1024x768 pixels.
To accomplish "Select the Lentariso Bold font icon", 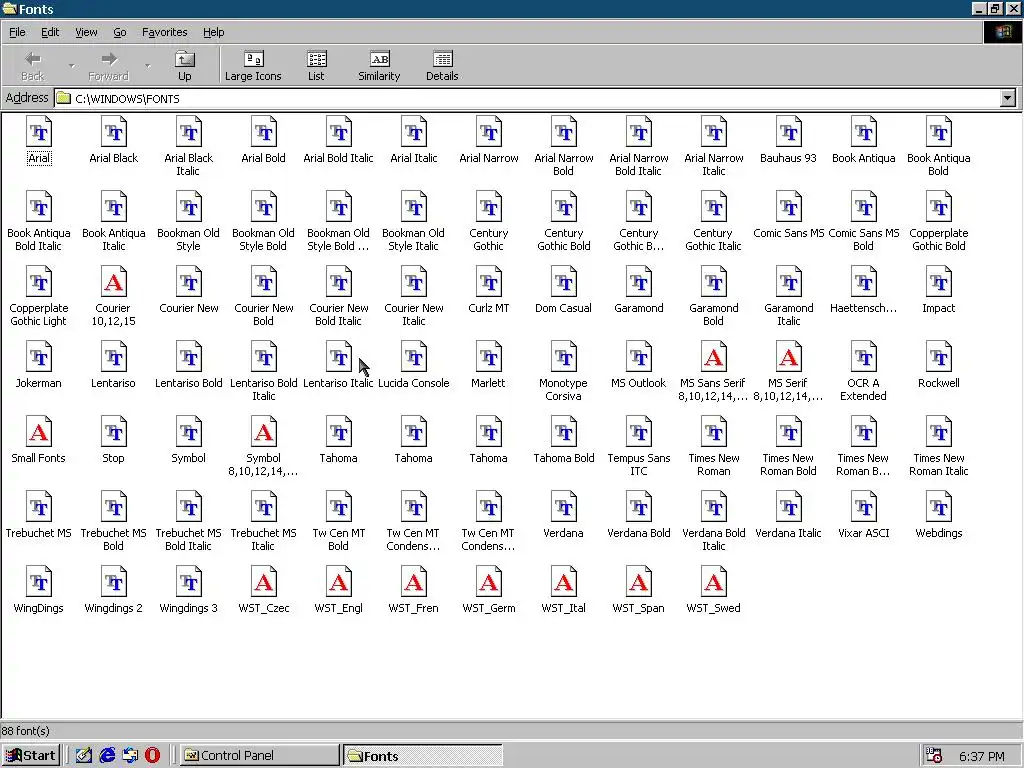I will coord(189,358).
